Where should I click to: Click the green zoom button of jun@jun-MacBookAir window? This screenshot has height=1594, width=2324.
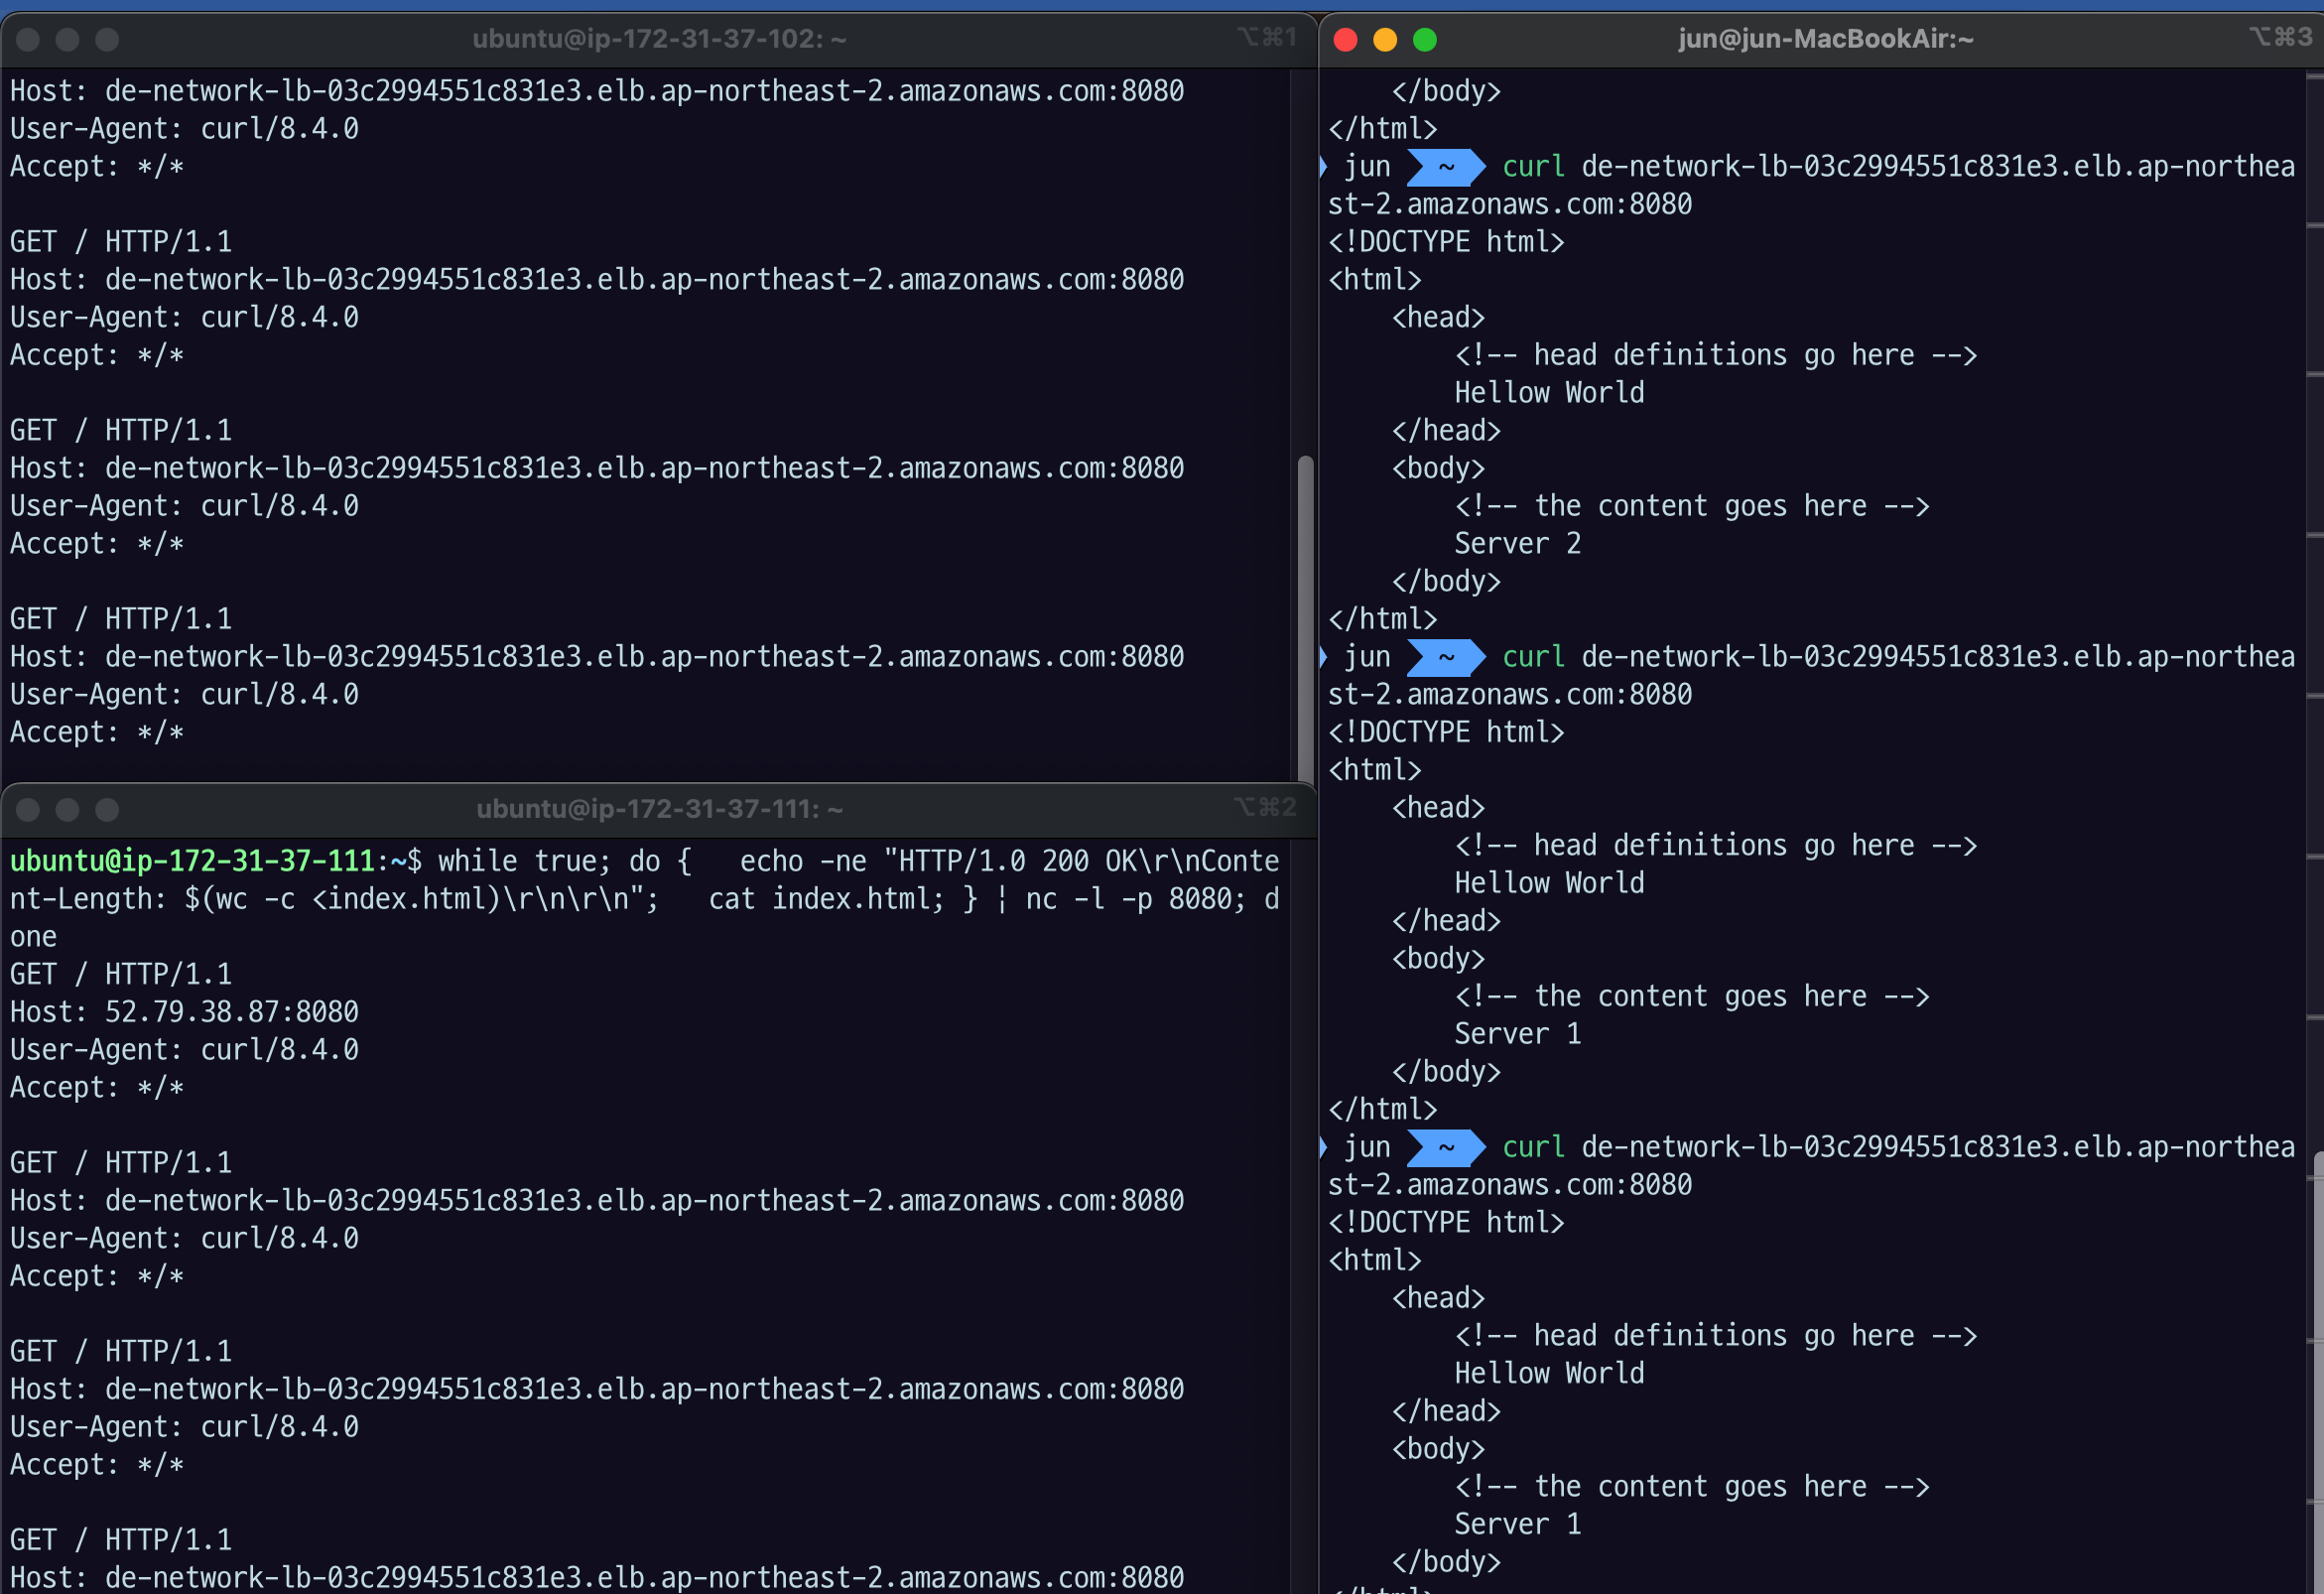coord(1425,39)
